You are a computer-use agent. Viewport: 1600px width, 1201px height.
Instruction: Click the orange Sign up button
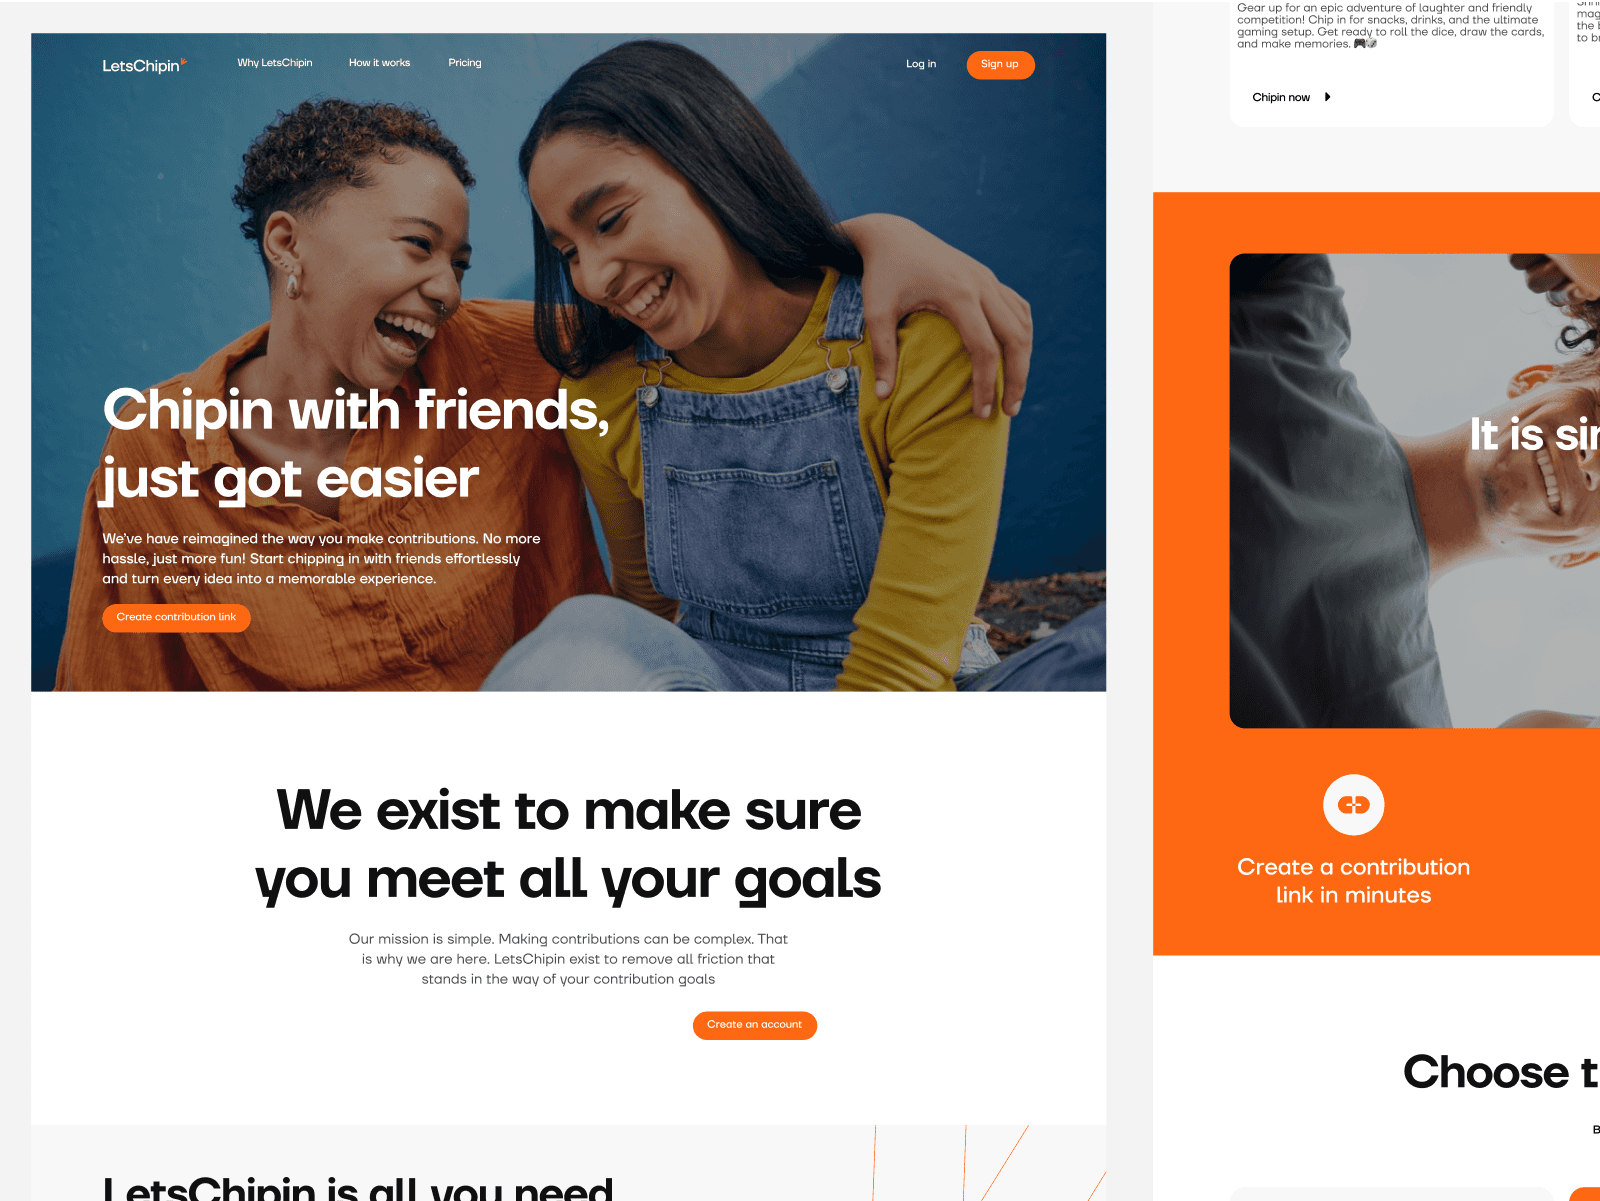[x=1000, y=64]
